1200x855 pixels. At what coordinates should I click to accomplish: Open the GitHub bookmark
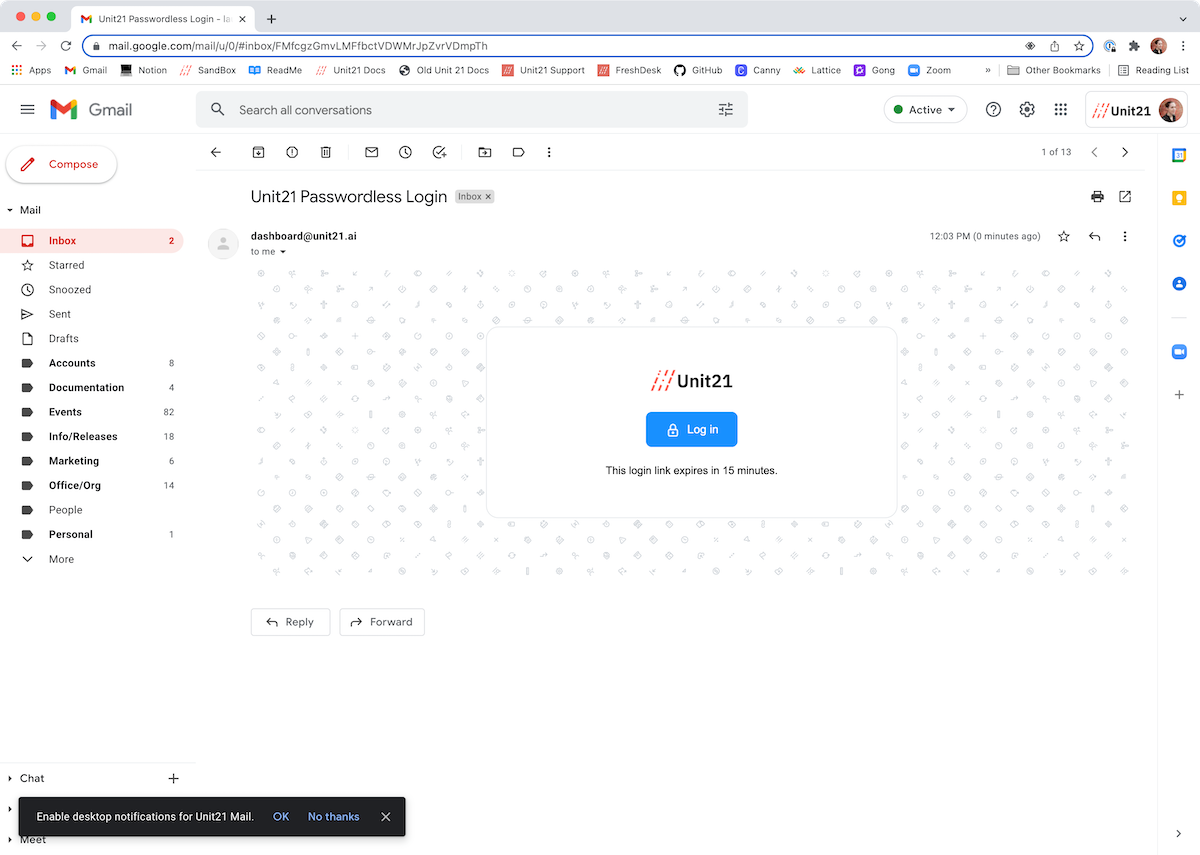click(697, 70)
